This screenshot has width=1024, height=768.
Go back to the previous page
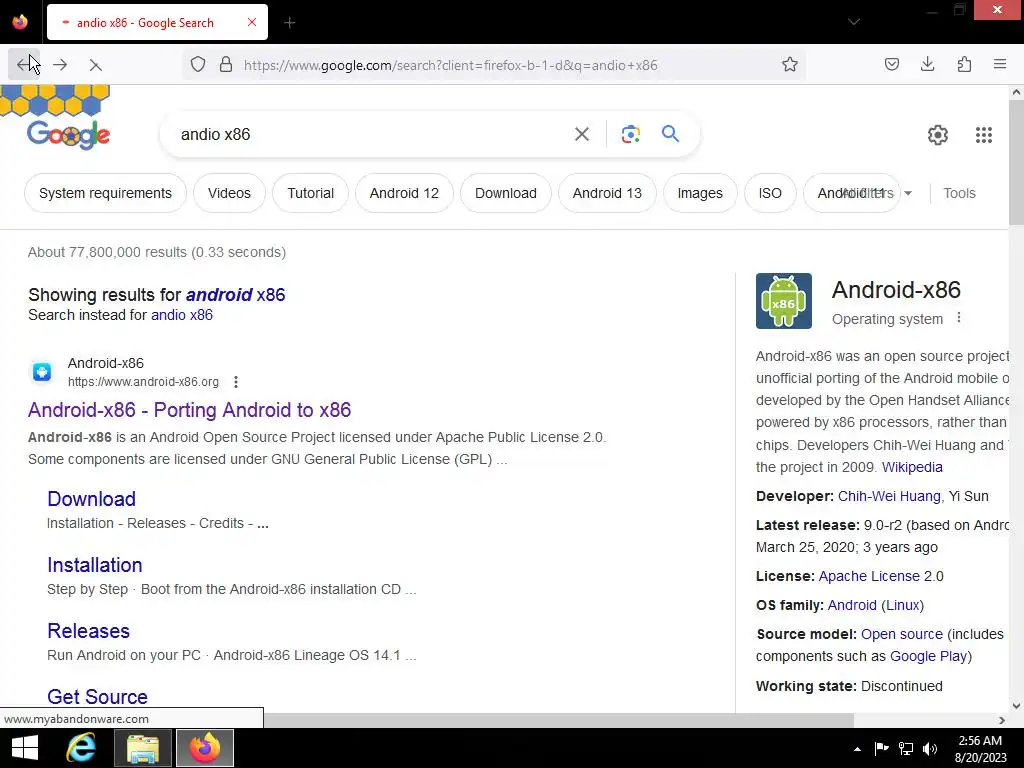[x=24, y=65]
